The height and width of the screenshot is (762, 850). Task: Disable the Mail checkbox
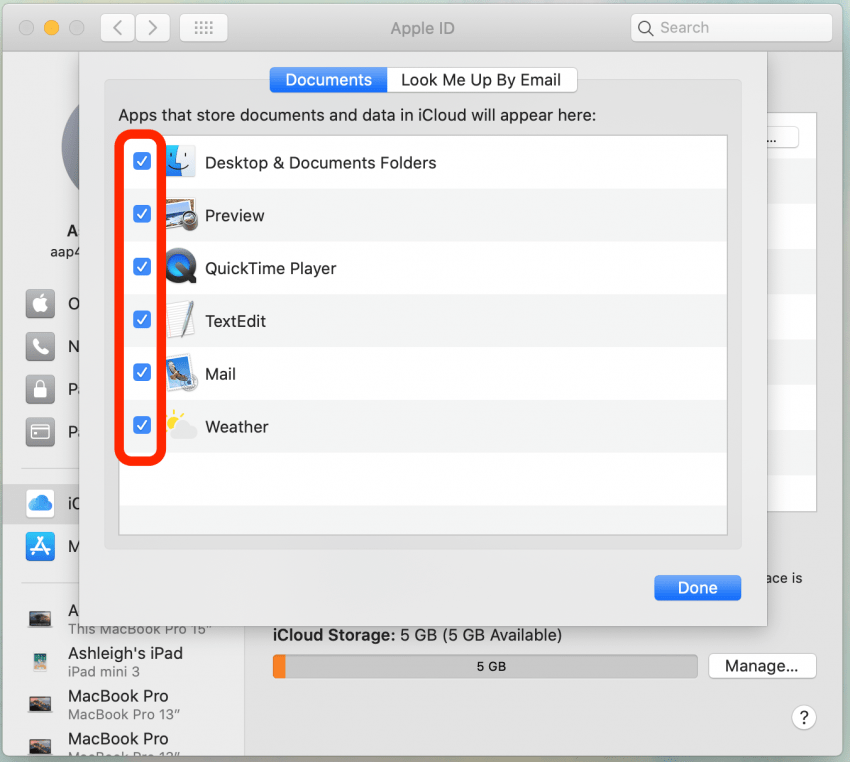142,372
